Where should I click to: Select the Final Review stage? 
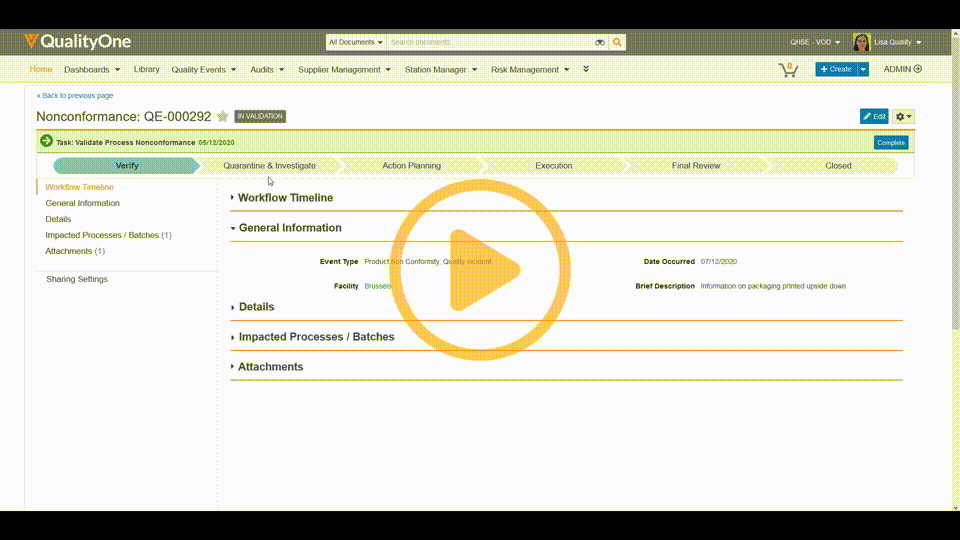(696, 166)
